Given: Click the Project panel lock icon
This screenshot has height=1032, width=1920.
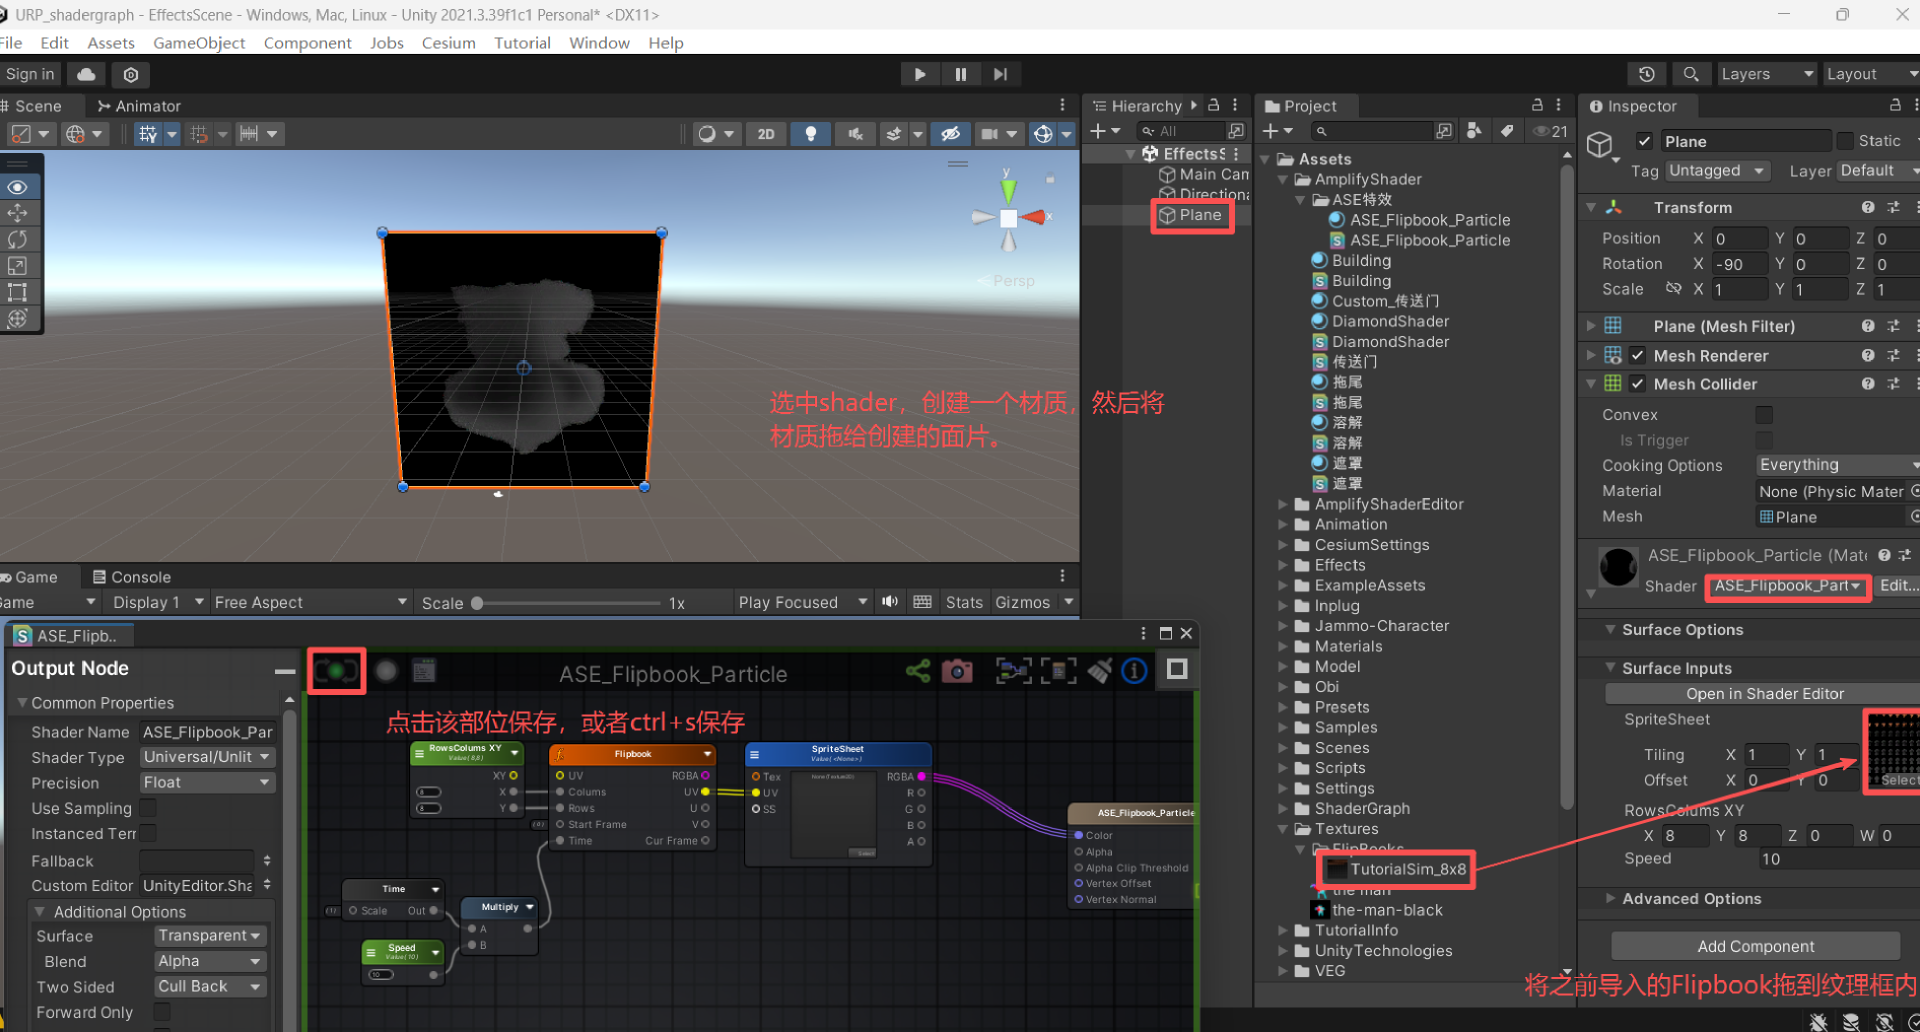Looking at the screenshot, I should point(1537,105).
